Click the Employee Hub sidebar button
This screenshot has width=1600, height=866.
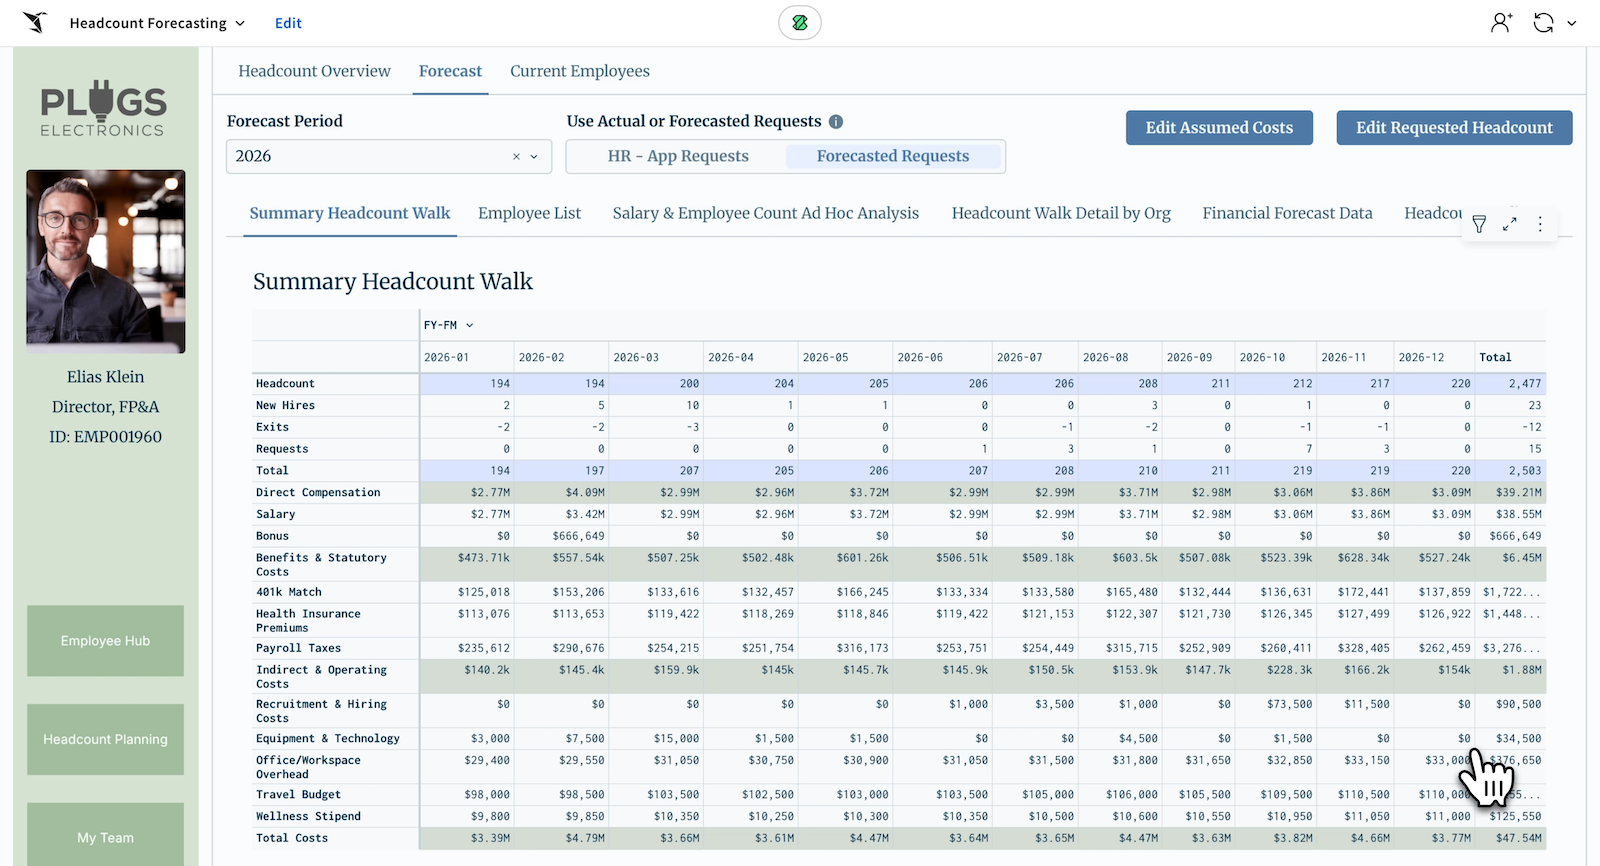tap(105, 641)
